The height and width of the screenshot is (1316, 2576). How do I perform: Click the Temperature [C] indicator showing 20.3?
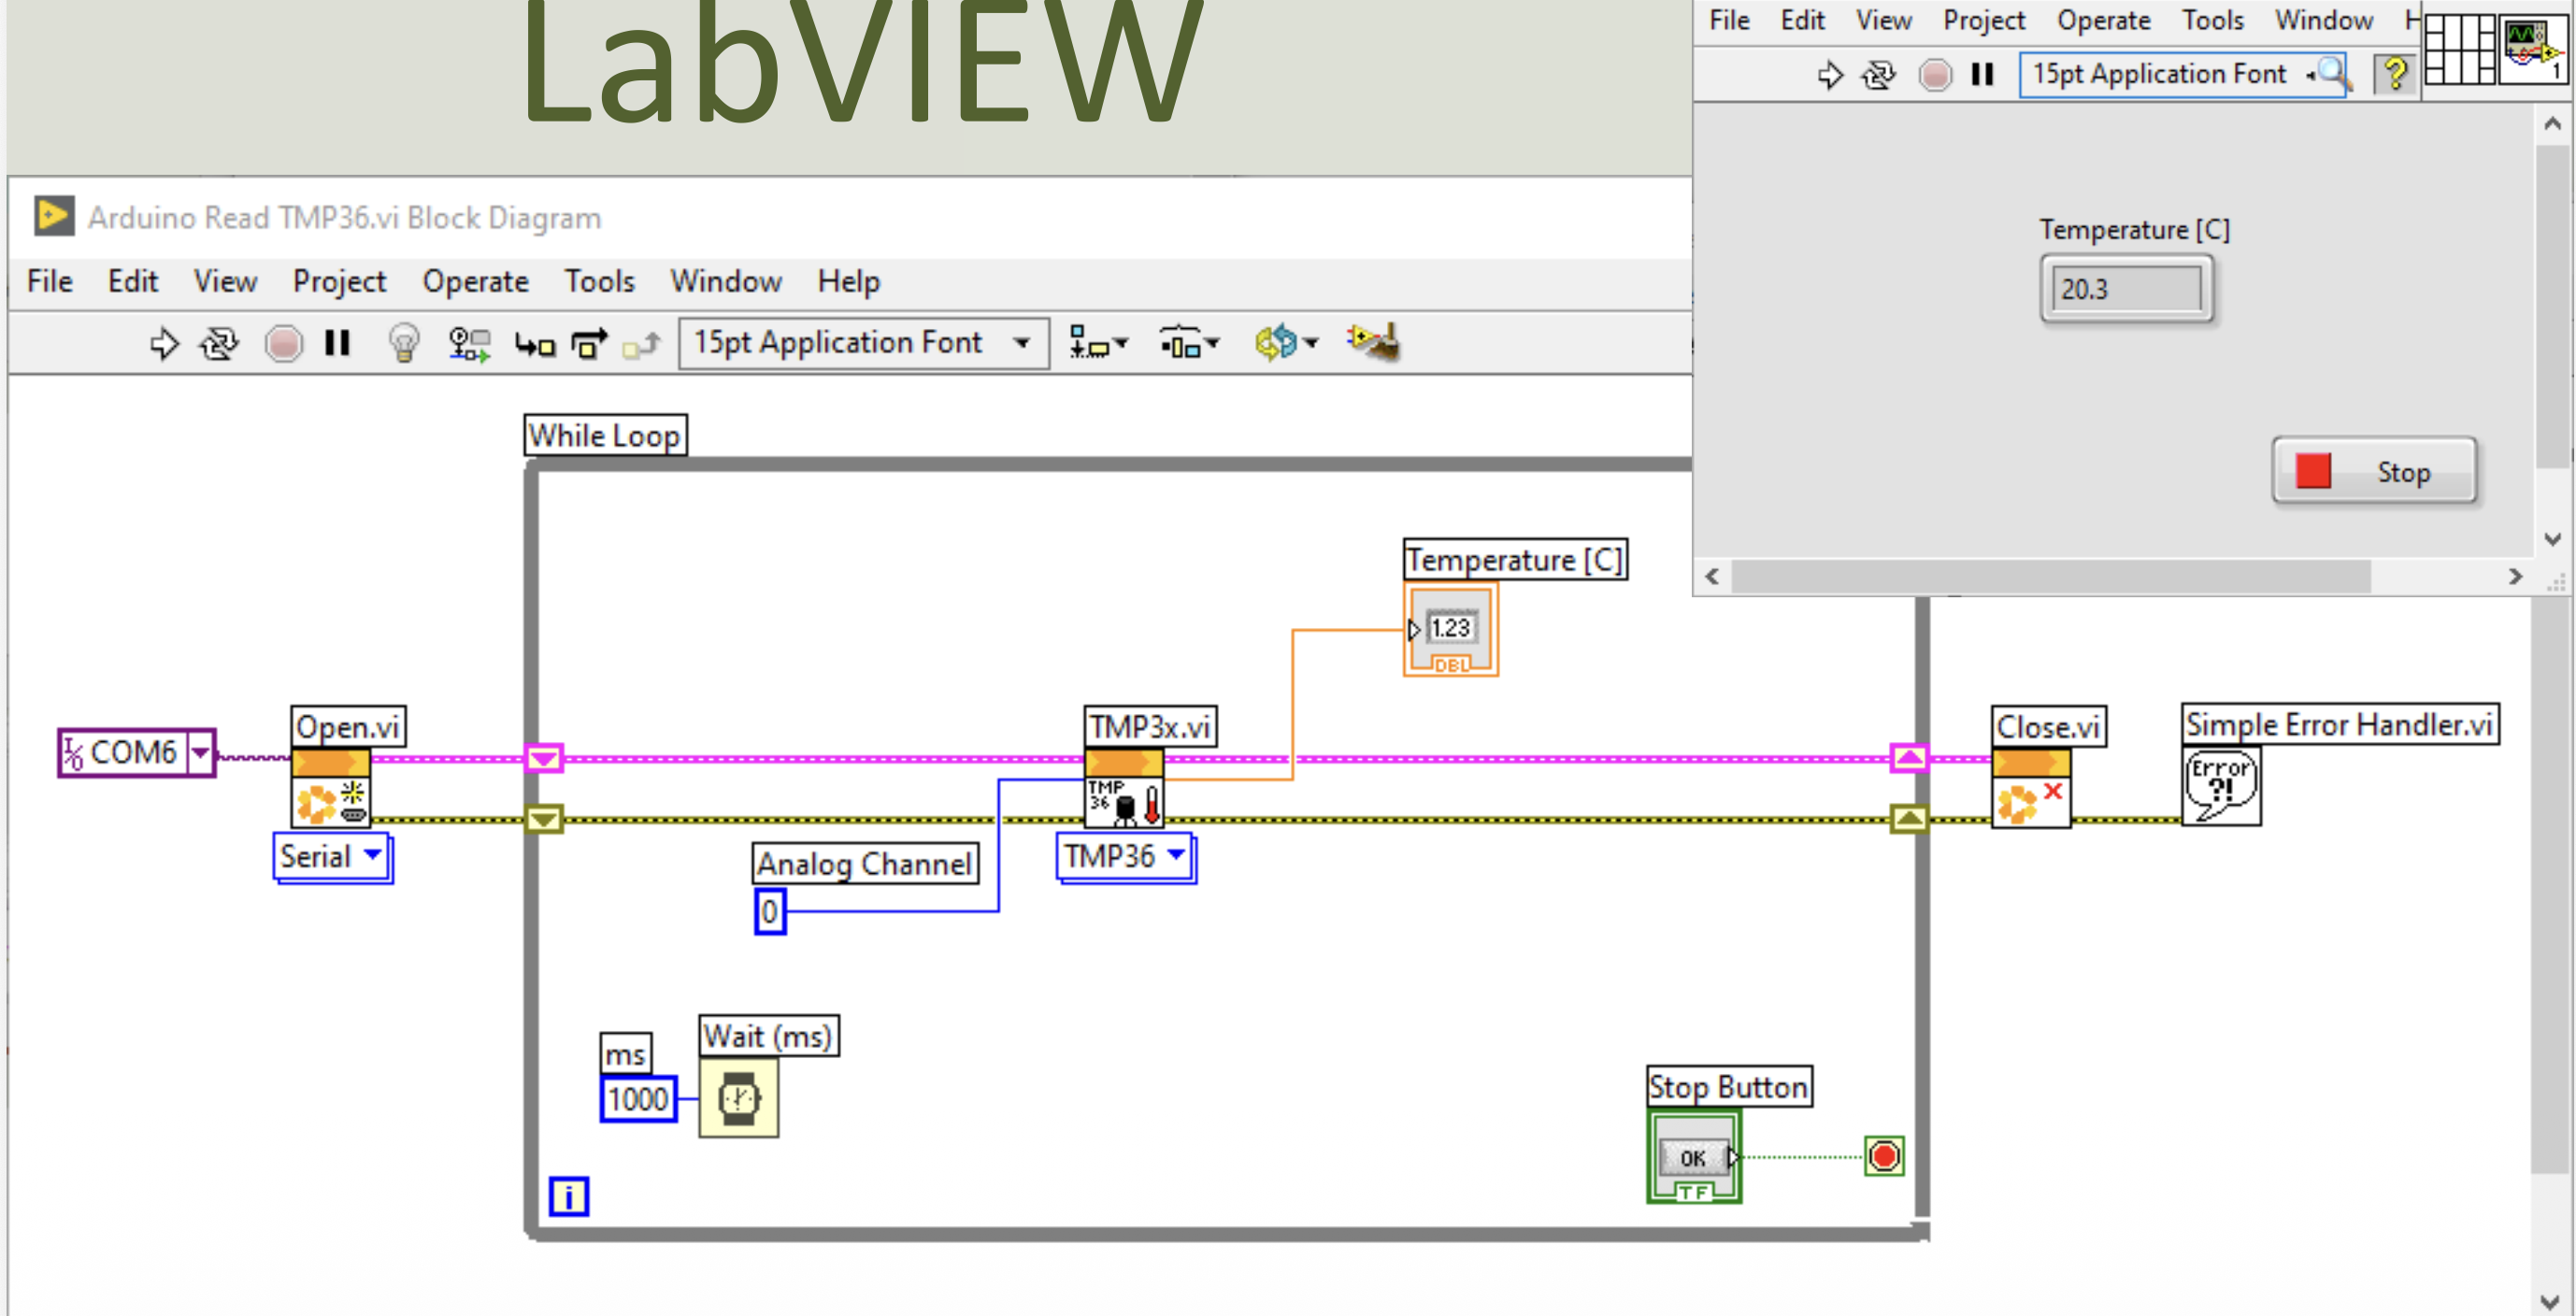(2127, 289)
